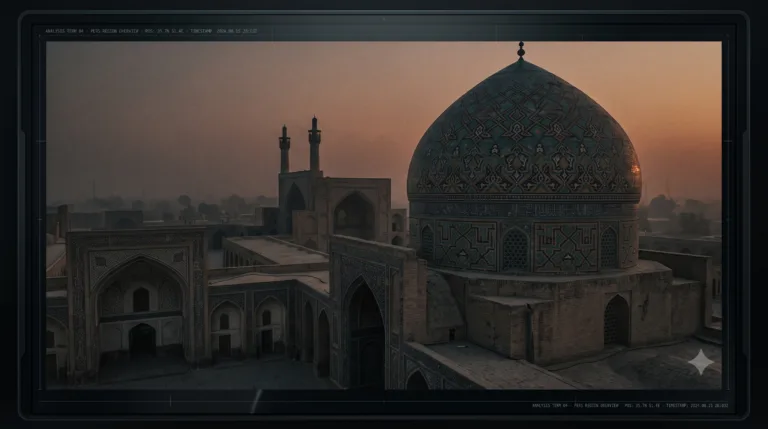Screen dimensions: 768x429
Task: Select the top-left "REGION OVERVIEW" label
Action: click(121, 31)
